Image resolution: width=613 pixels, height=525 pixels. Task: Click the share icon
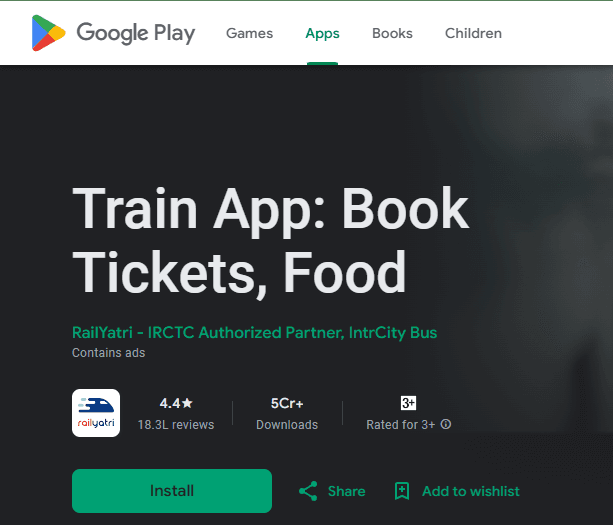(308, 491)
